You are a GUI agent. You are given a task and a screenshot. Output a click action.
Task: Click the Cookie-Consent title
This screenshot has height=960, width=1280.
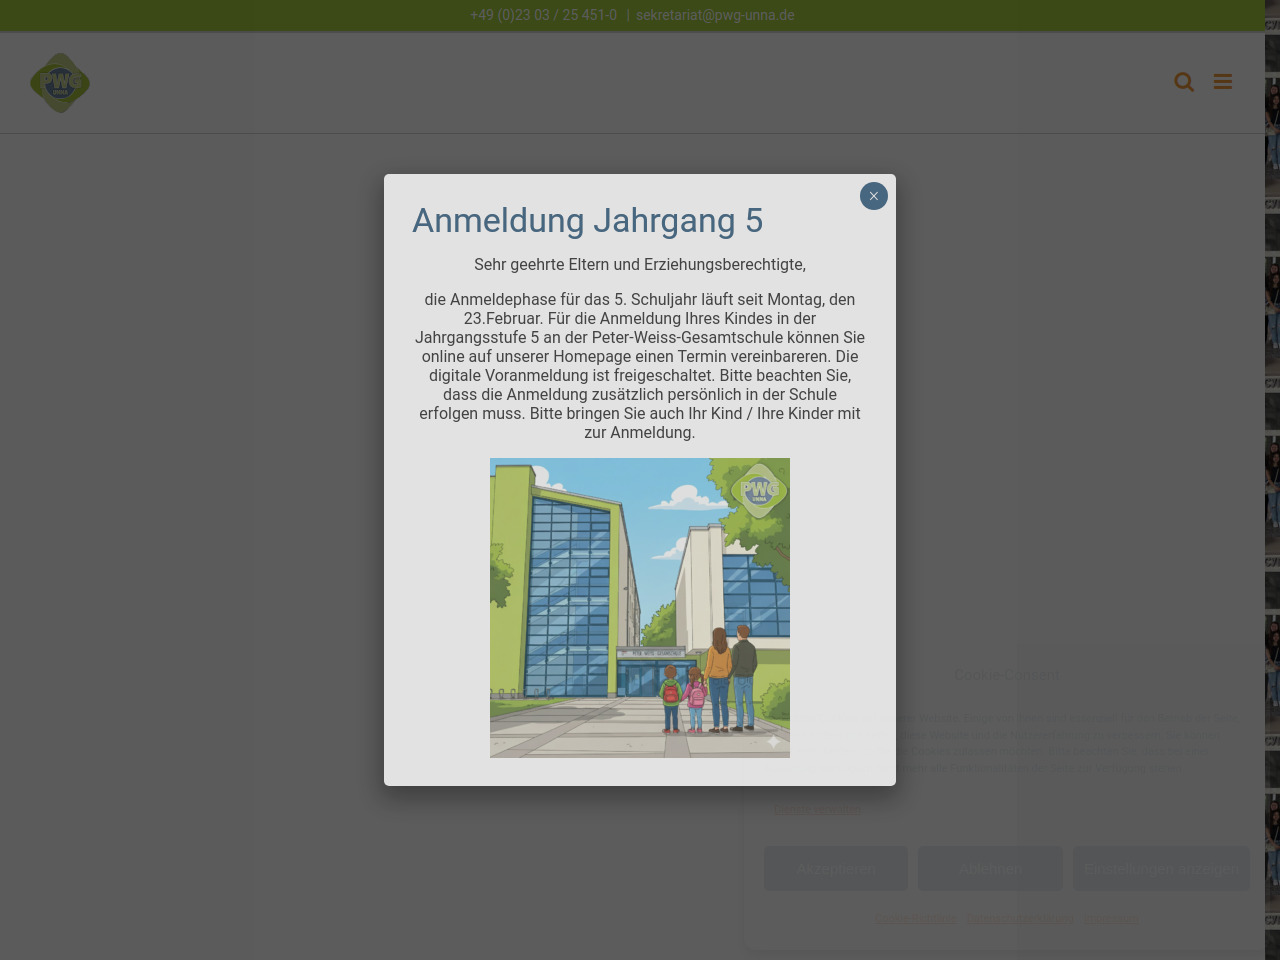1006,675
